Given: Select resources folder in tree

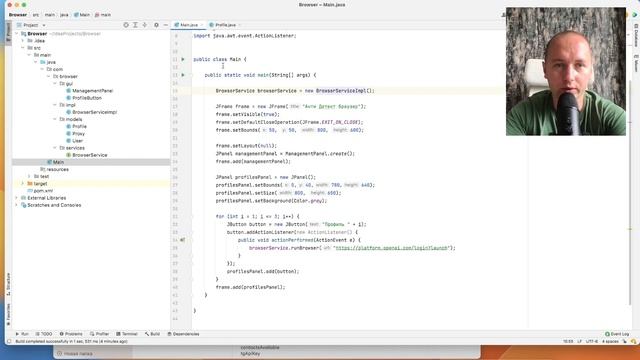Looking at the screenshot, I should pos(54,169).
